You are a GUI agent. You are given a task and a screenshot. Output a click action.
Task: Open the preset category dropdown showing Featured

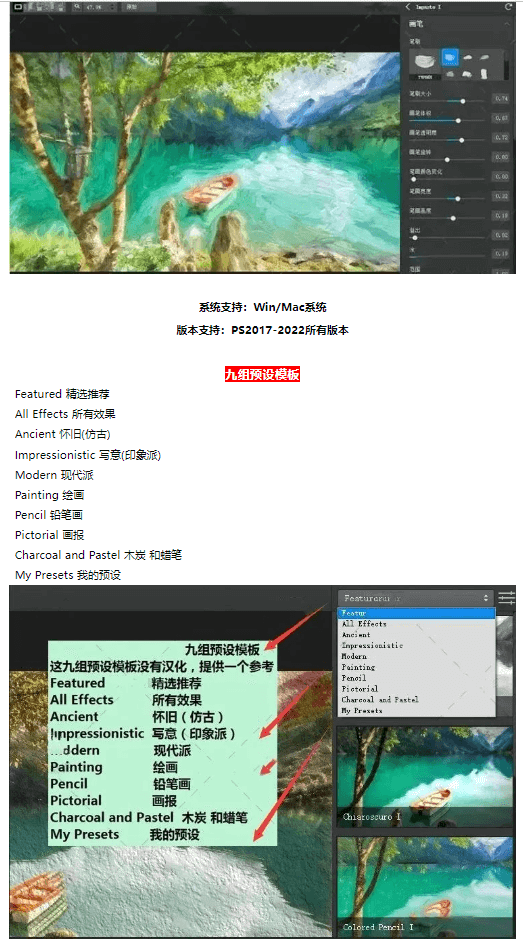(x=416, y=598)
